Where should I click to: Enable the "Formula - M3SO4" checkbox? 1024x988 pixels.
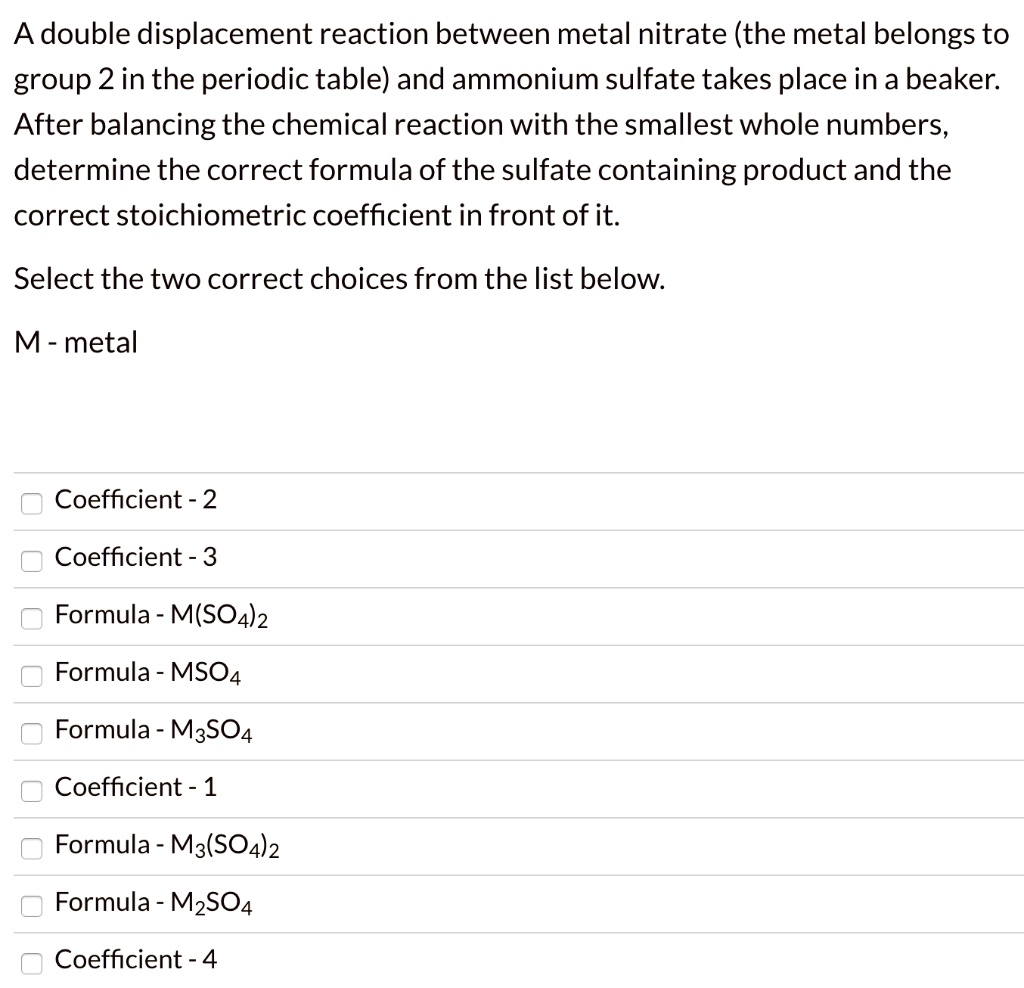coord(31,733)
